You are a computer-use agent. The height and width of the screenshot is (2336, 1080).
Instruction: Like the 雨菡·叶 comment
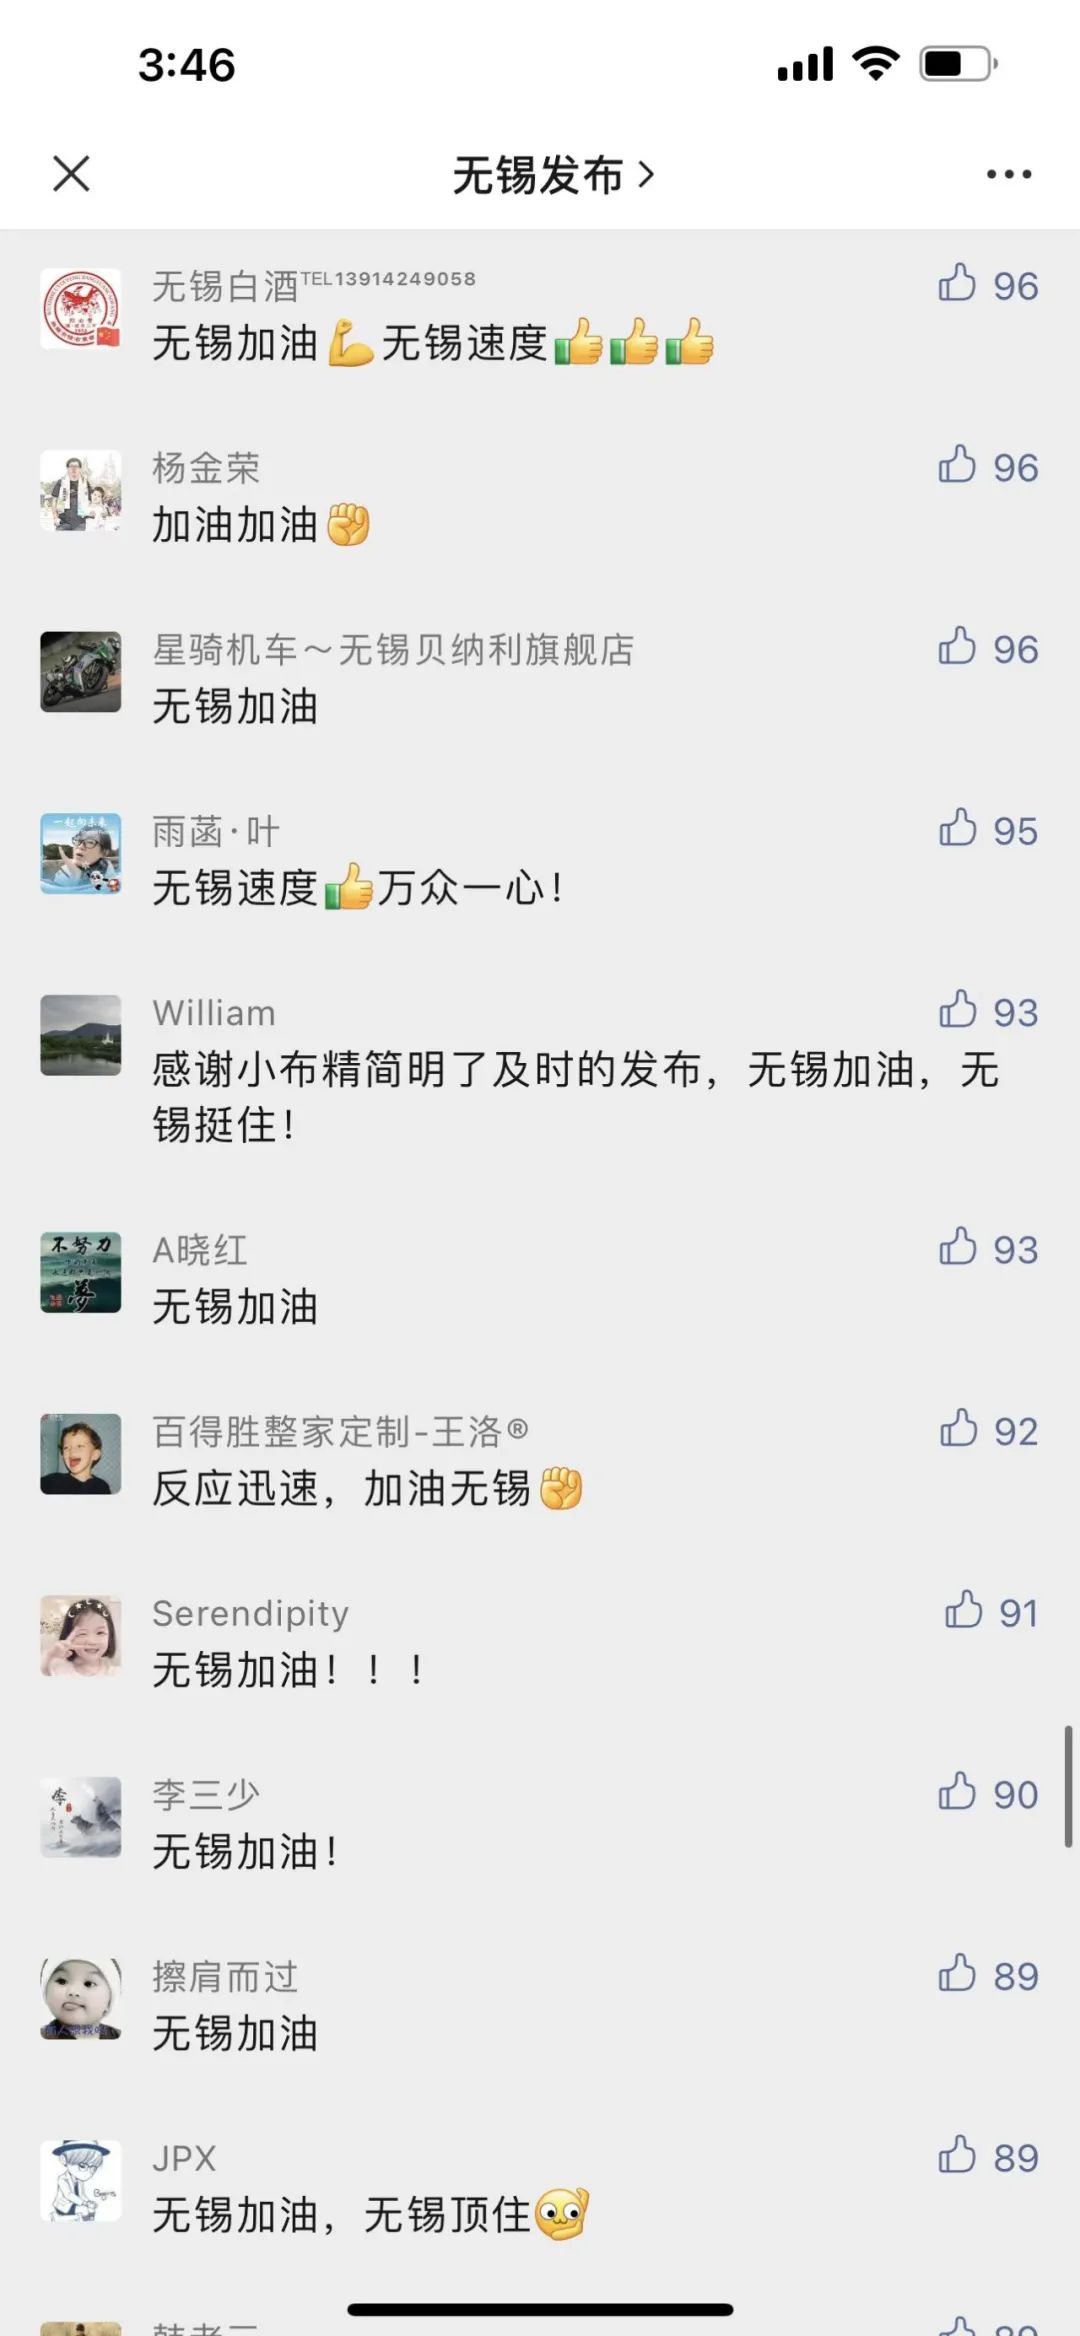[x=957, y=829]
